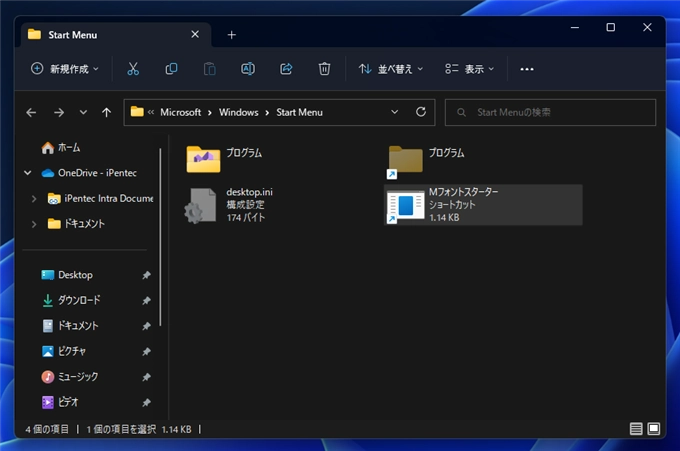This screenshot has height=451, width=680.
Task: Open the three-dots more options menu
Action: coord(527,69)
